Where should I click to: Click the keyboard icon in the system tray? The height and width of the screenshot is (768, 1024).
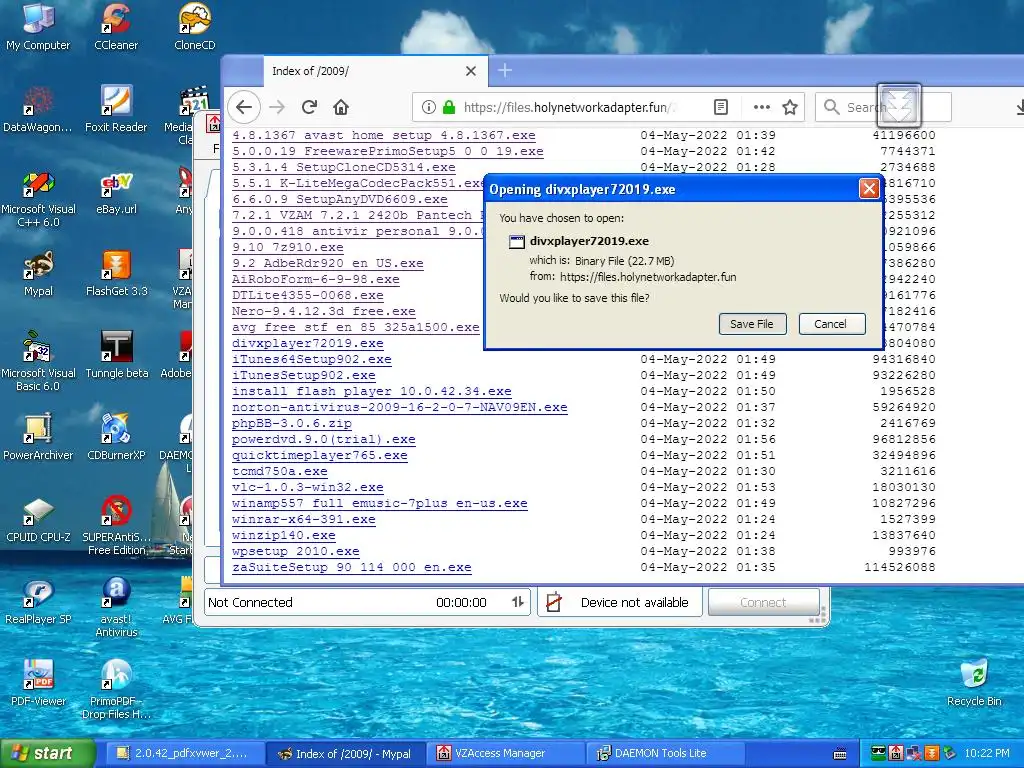(x=840, y=754)
